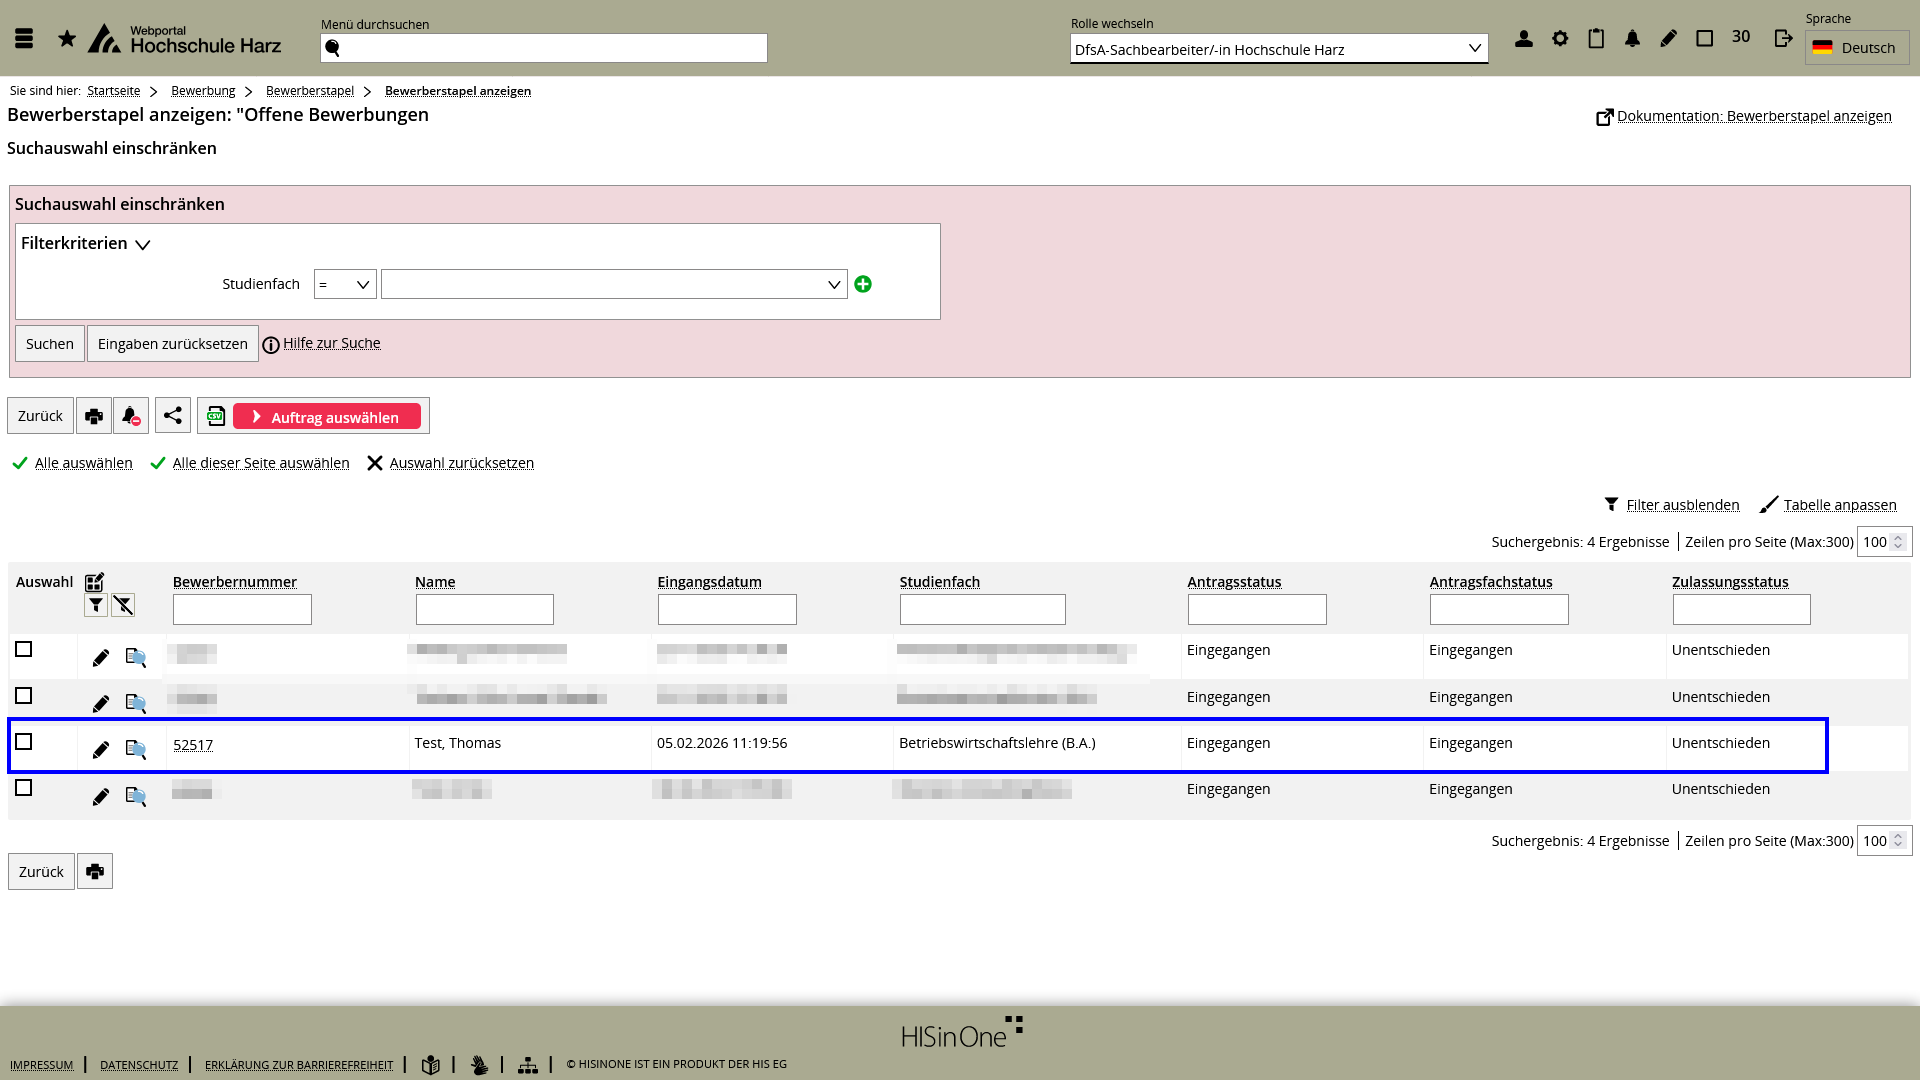Click the CSV export icon
The image size is (1920, 1080).
click(x=216, y=416)
